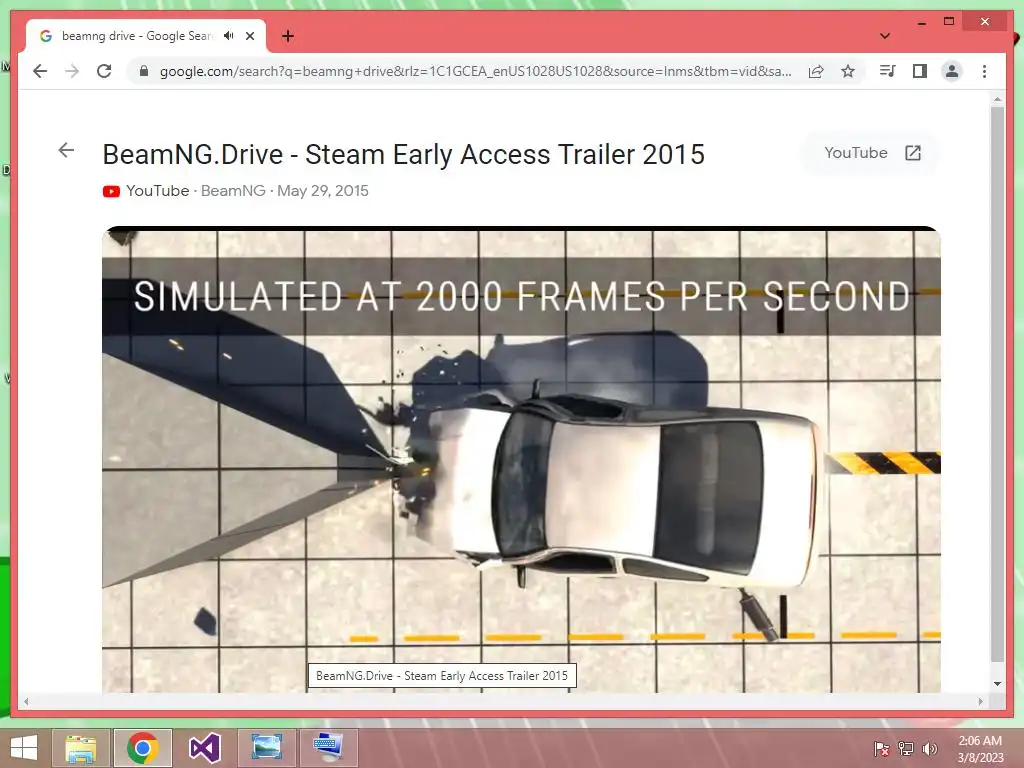Screen dimensions: 1024x768
Task: Click the BeamNG.Drive trailer title
Action: pyautogui.click(x=404, y=155)
